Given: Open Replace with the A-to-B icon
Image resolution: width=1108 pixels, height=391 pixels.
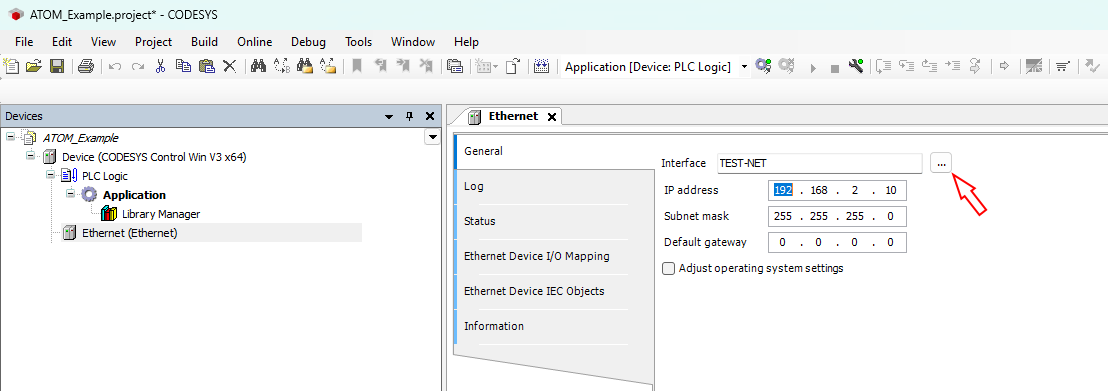Looking at the screenshot, I should coord(281,66).
